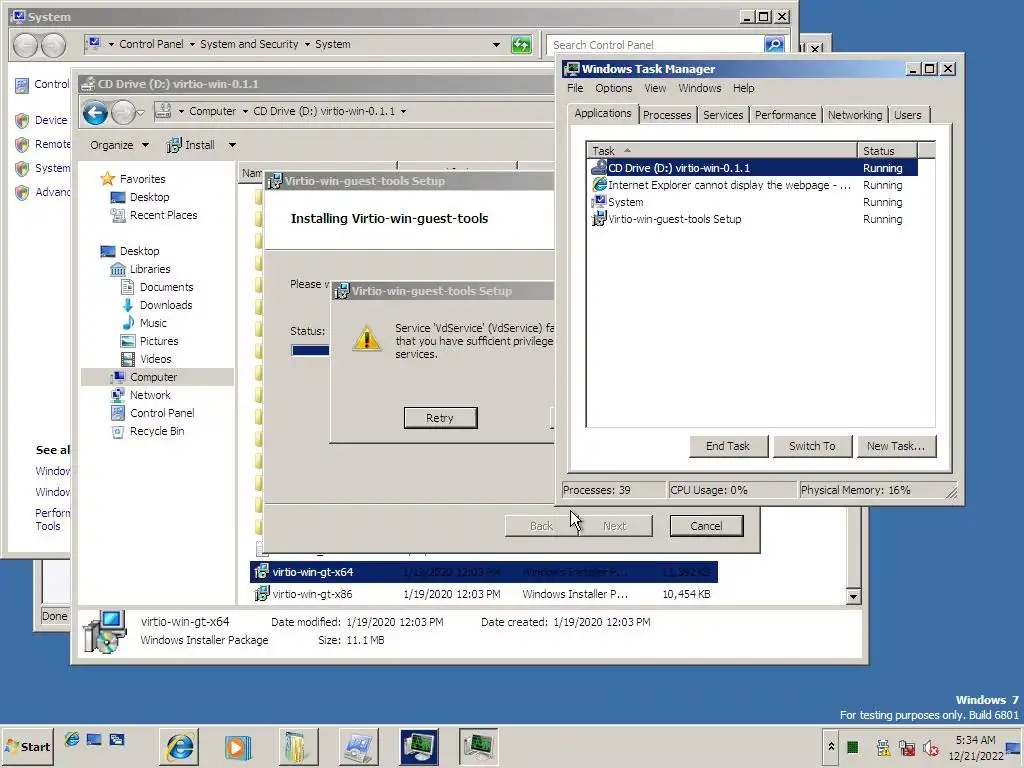Viewport: 1024px width, 768px height.
Task: Click the New Task... button
Action: (x=896, y=446)
